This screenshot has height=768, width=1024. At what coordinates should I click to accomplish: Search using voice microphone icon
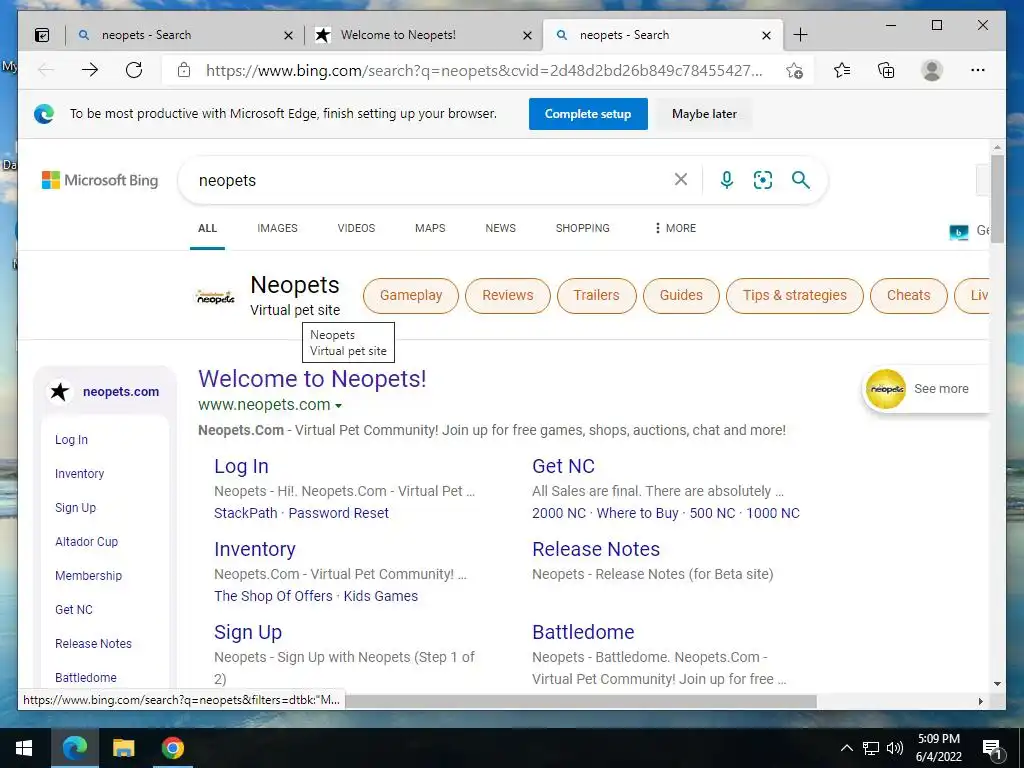[x=726, y=180]
